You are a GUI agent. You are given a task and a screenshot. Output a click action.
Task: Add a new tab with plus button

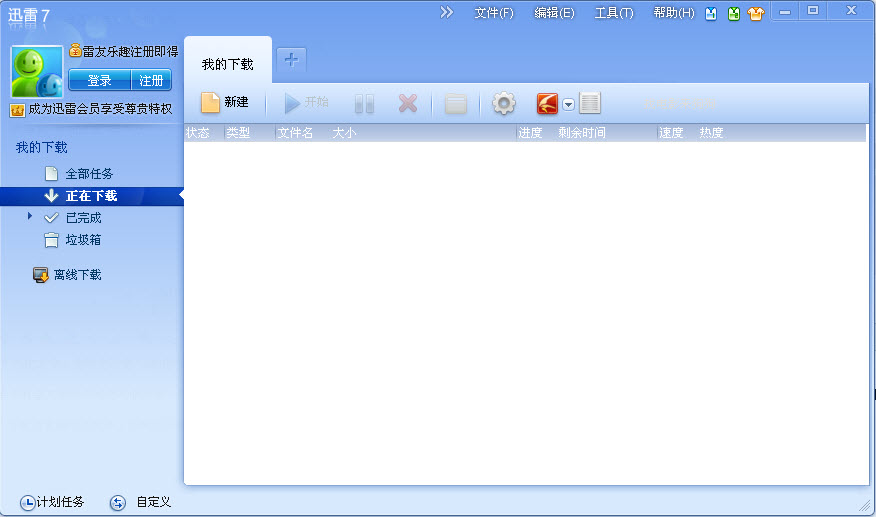(291, 59)
